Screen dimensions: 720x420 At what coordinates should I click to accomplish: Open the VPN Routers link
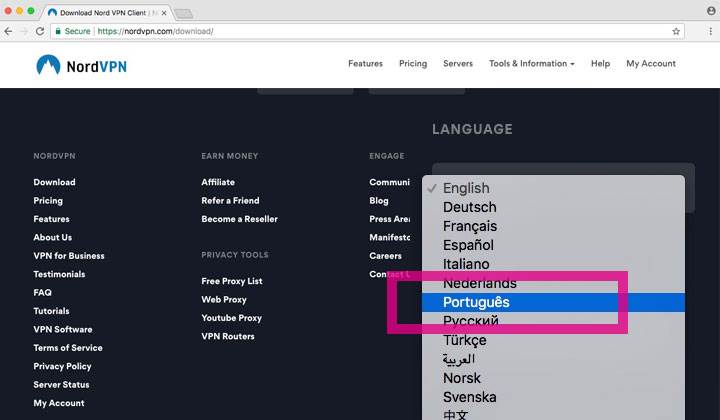coord(227,336)
